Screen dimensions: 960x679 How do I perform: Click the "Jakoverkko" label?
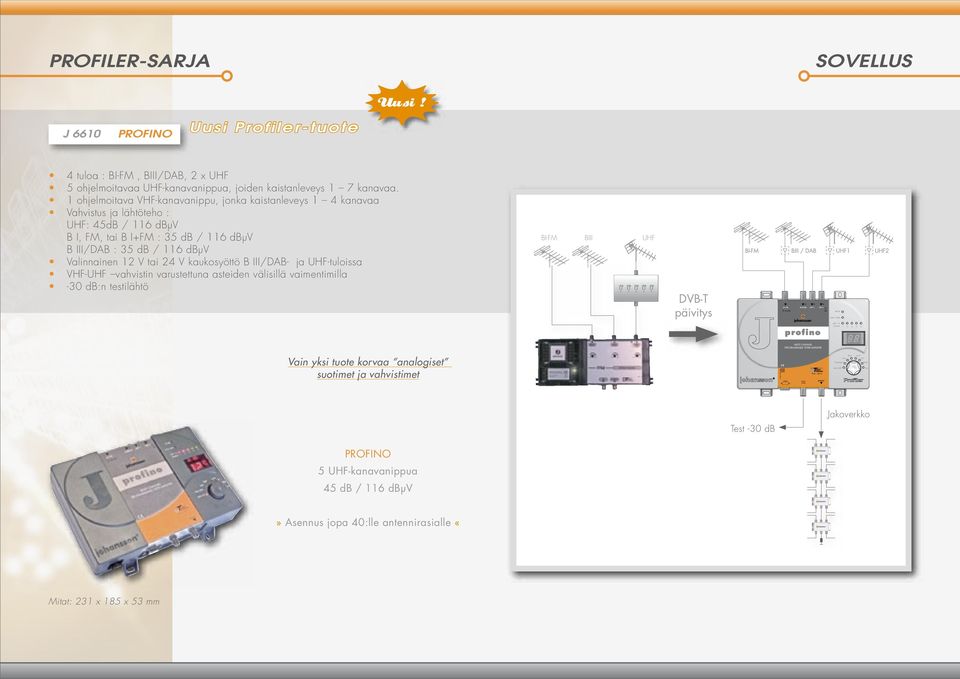pyautogui.click(x=848, y=414)
